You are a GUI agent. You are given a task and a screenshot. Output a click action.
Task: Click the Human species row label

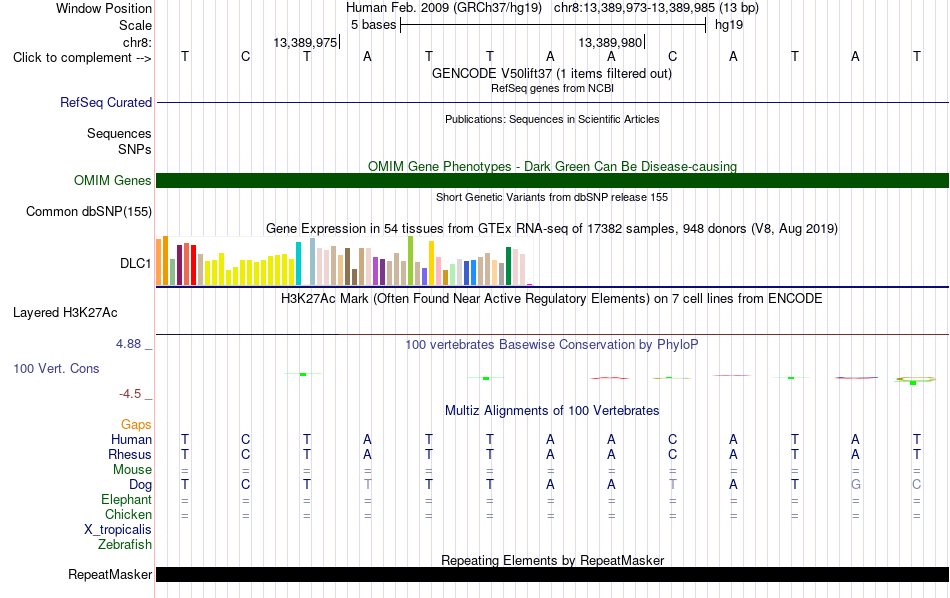tap(131, 439)
